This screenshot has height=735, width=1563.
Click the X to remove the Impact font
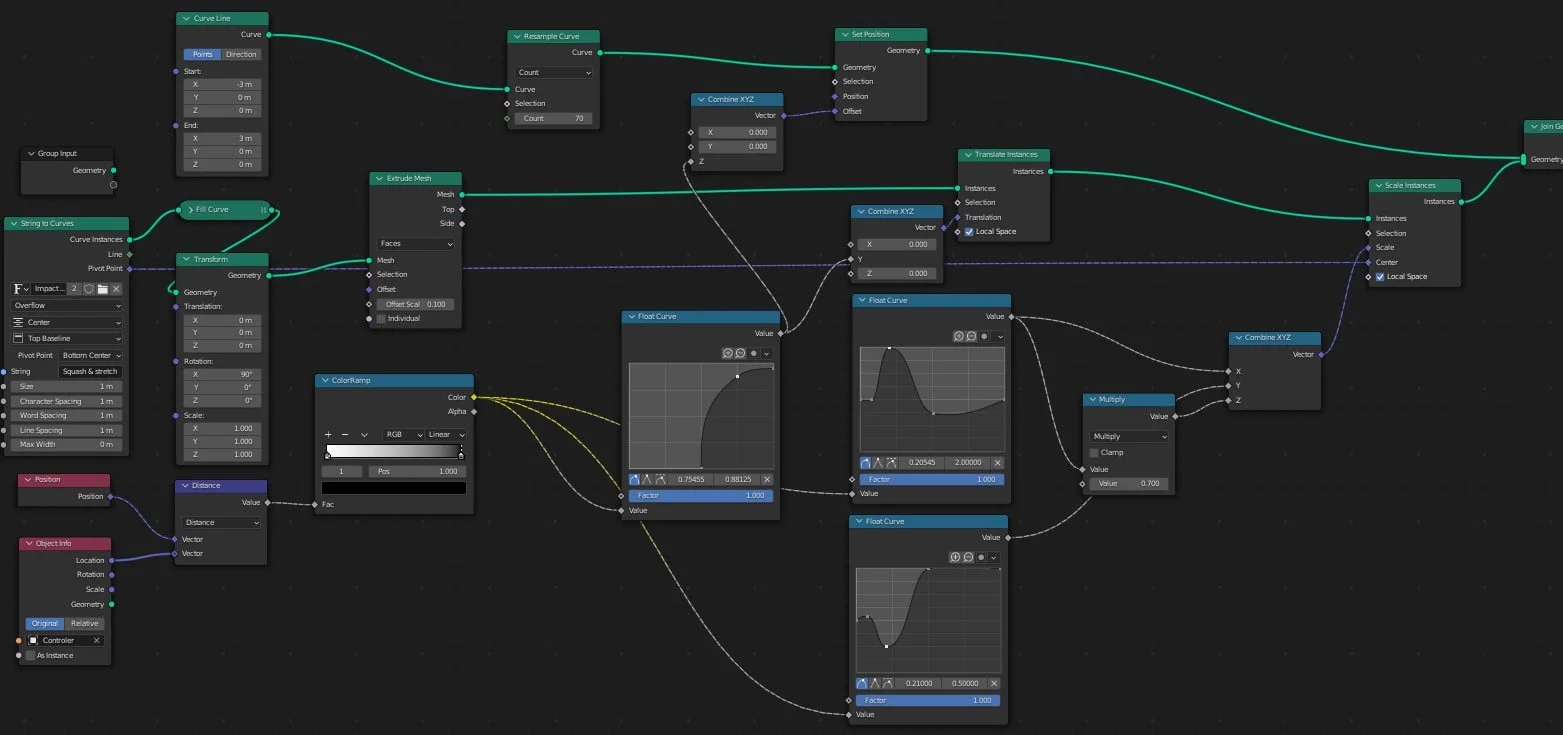point(116,289)
